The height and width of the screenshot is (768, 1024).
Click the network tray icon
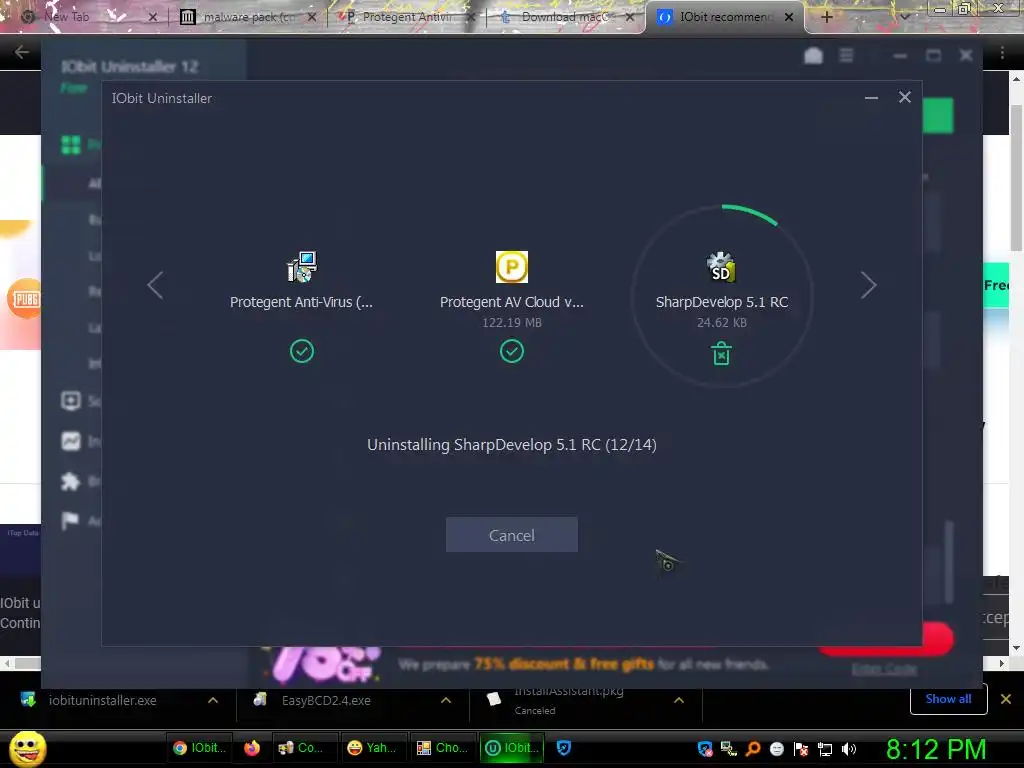825,749
